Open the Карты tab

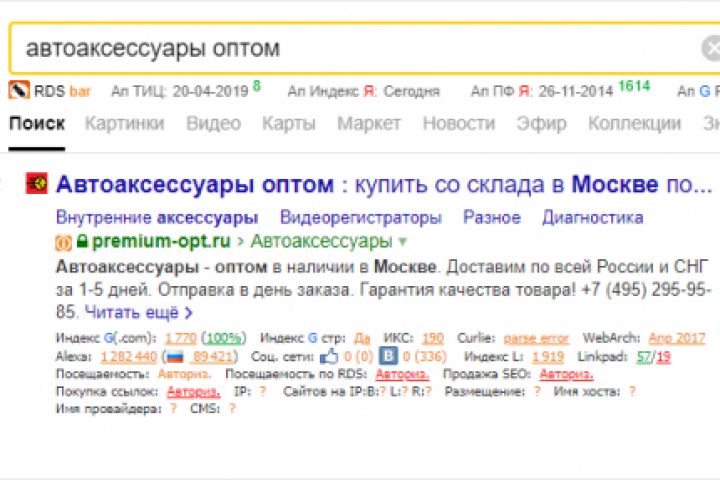click(x=289, y=124)
